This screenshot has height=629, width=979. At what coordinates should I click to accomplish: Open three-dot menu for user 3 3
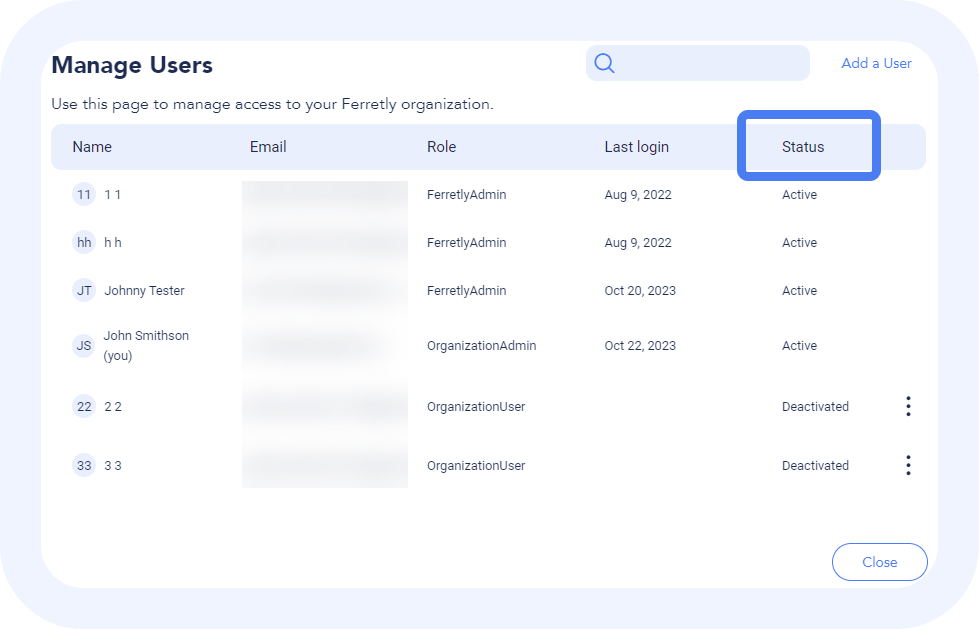click(908, 465)
